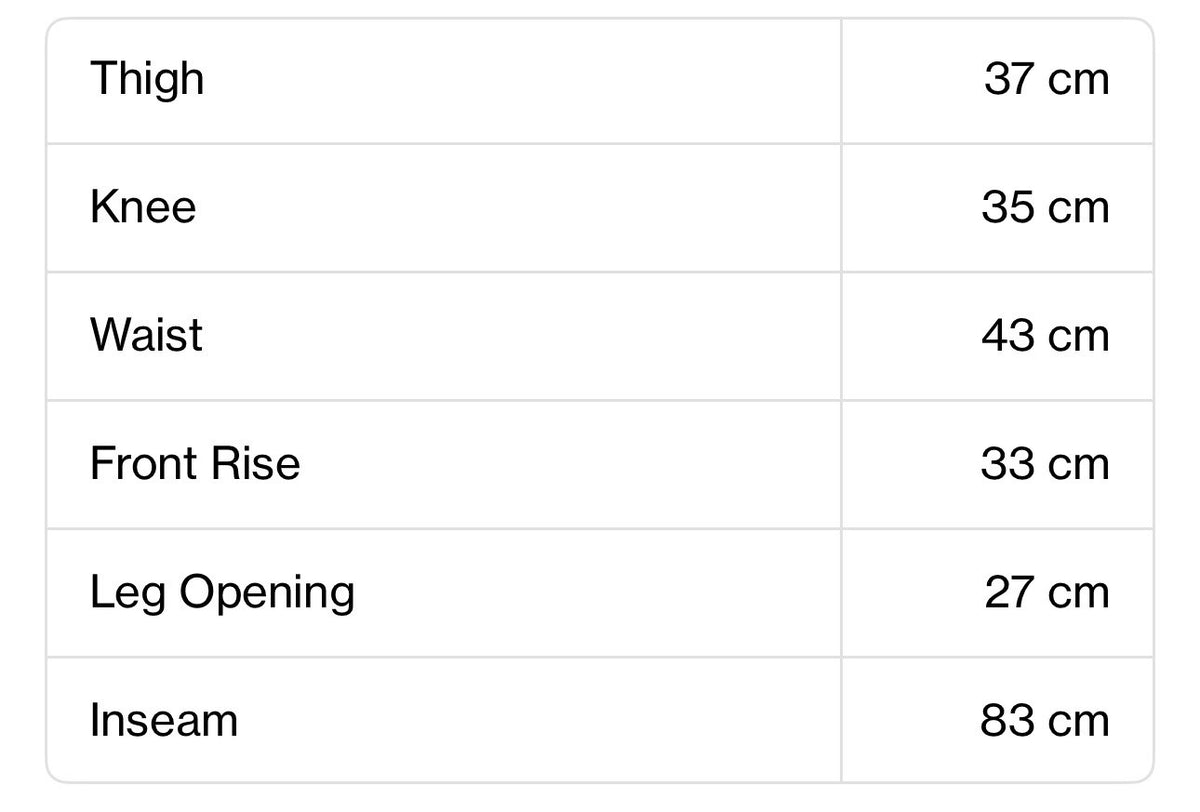This screenshot has height=812, width=1200.
Task: Click the 27 cm leg opening value
Action: point(1047,592)
